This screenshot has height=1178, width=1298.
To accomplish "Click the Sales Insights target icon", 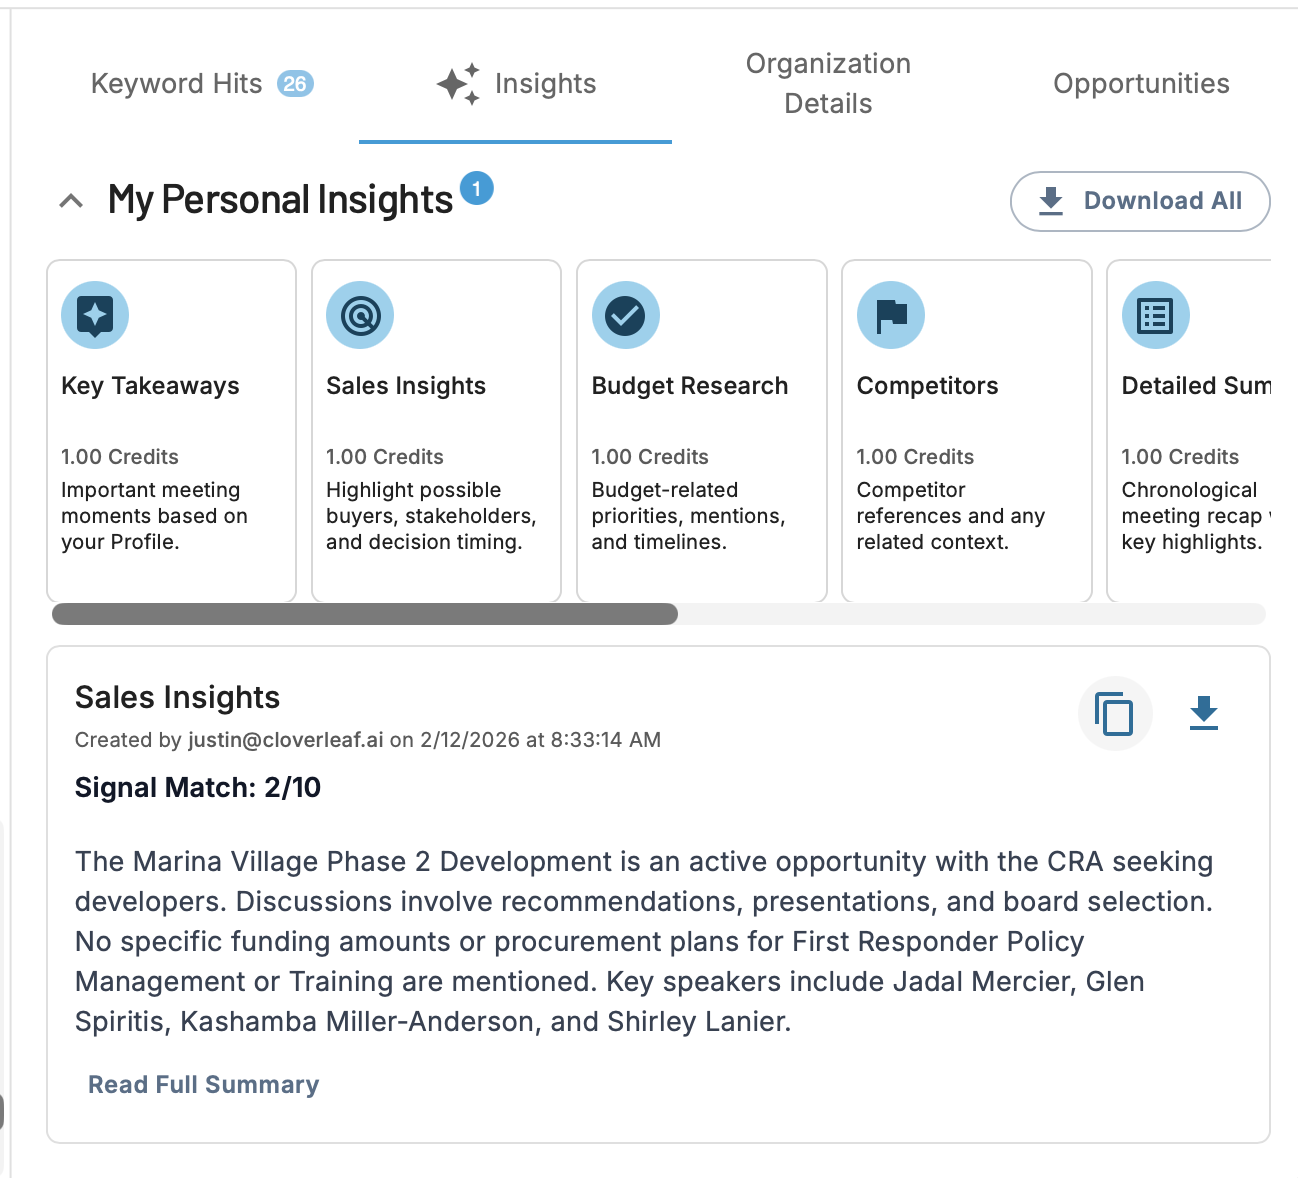I will [x=360, y=315].
